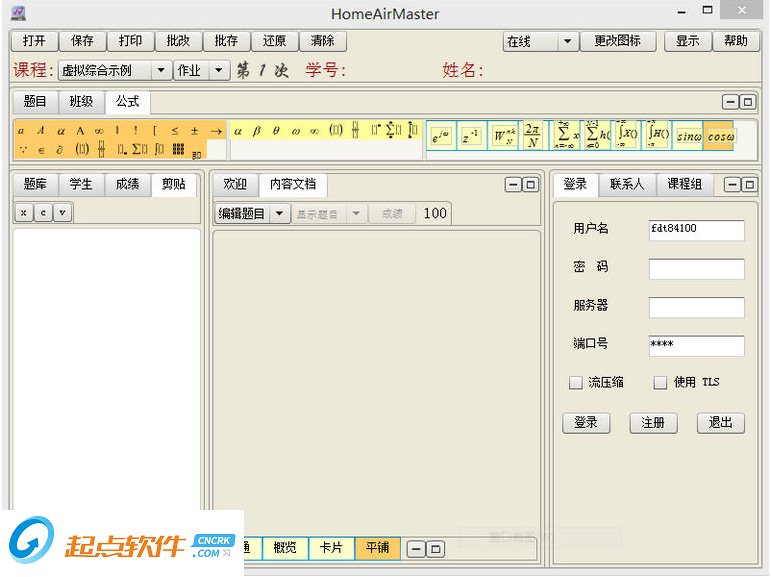
Task: Expand the 作业 type dropdown
Action: [219, 70]
